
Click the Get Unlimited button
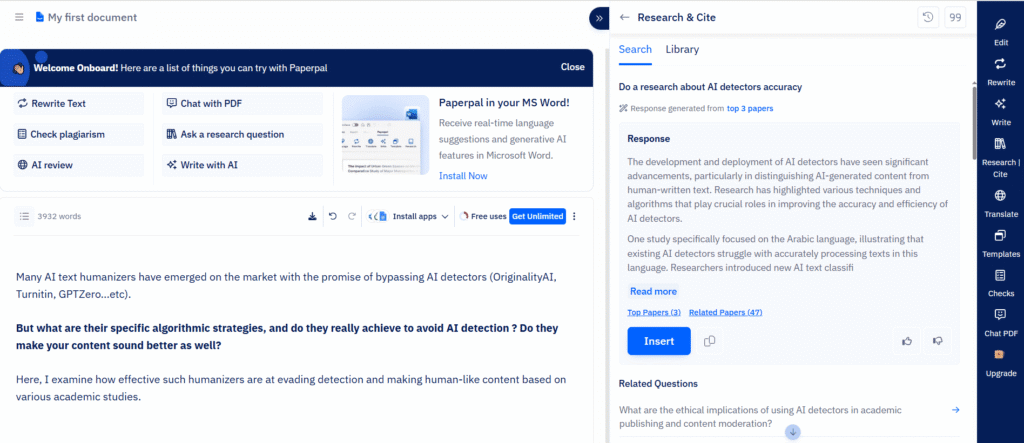point(537,216)
